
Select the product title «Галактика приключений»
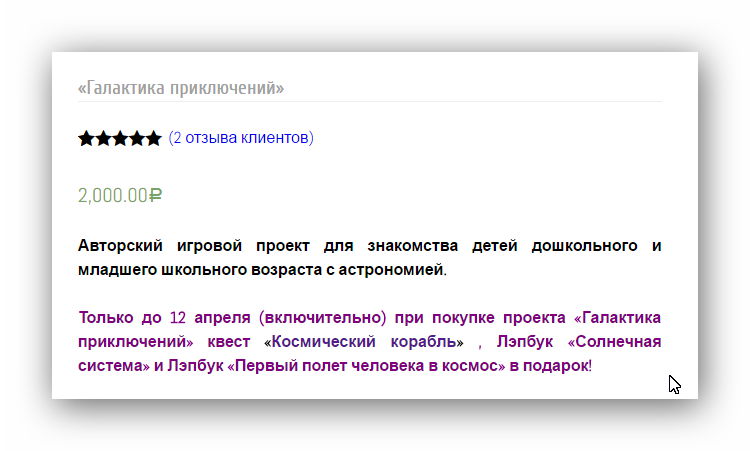181,88
